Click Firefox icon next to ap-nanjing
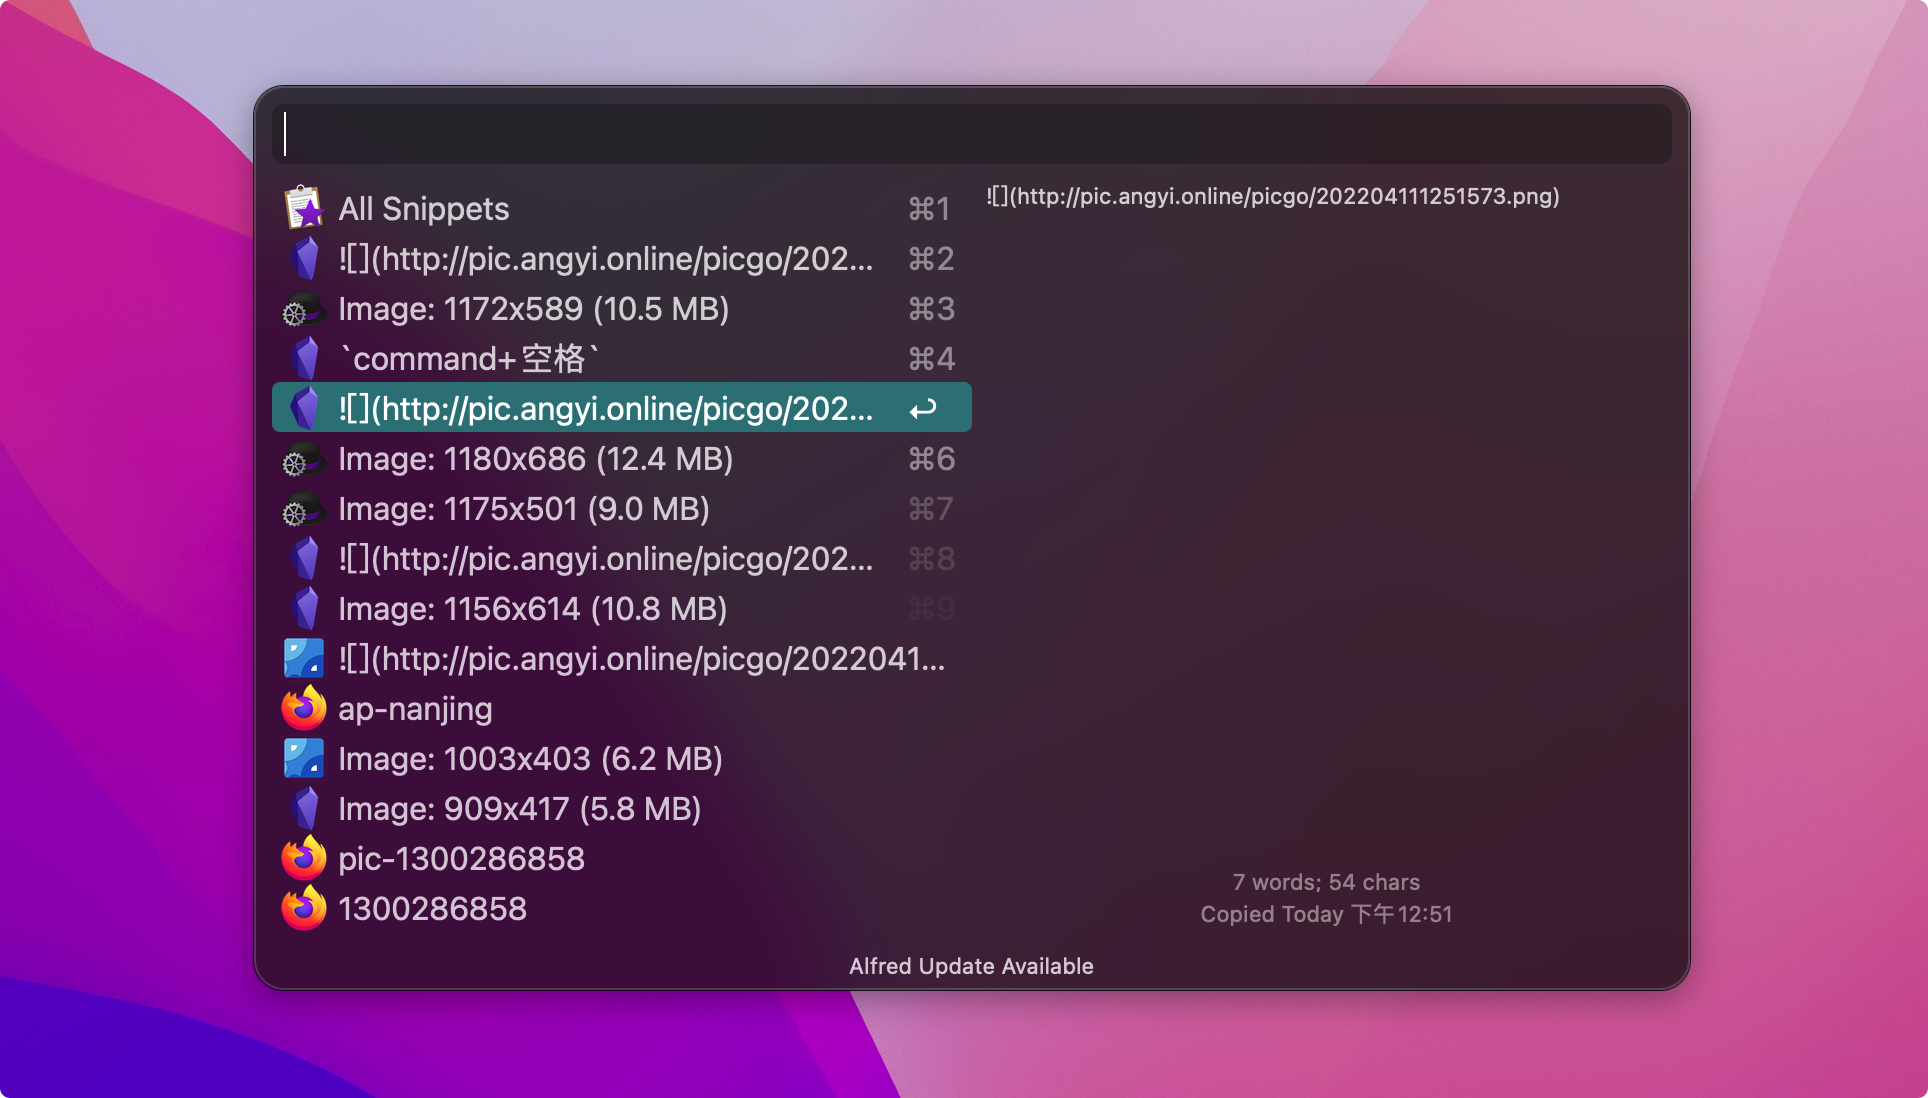Viewport: 1928px width, 1098px height. tap(304, 708)
